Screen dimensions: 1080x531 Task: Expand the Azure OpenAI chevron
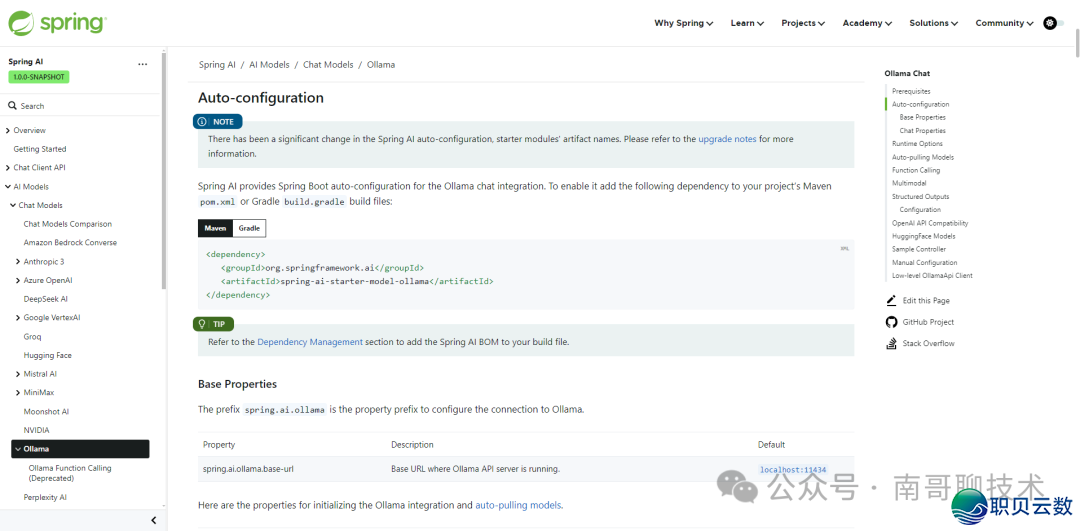pyautogui.click(x=17, y=280)
